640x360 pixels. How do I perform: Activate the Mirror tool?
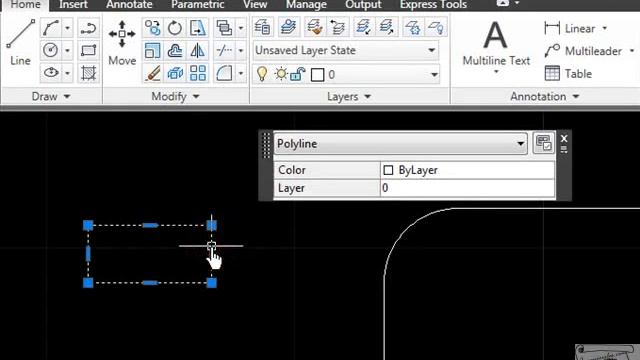pyautogui.click(x=198, y=51)
